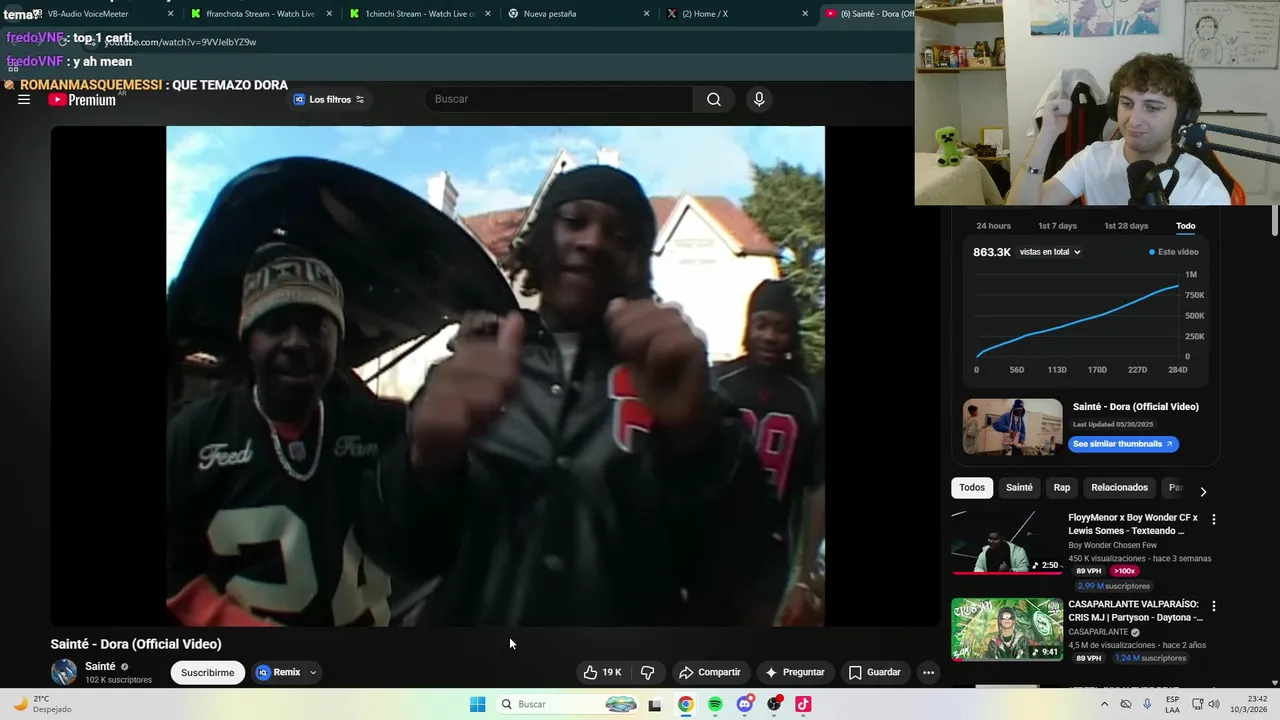Open the Remix option
Image resolution: width=1280 pixels, height=720 pixels.
278,672
